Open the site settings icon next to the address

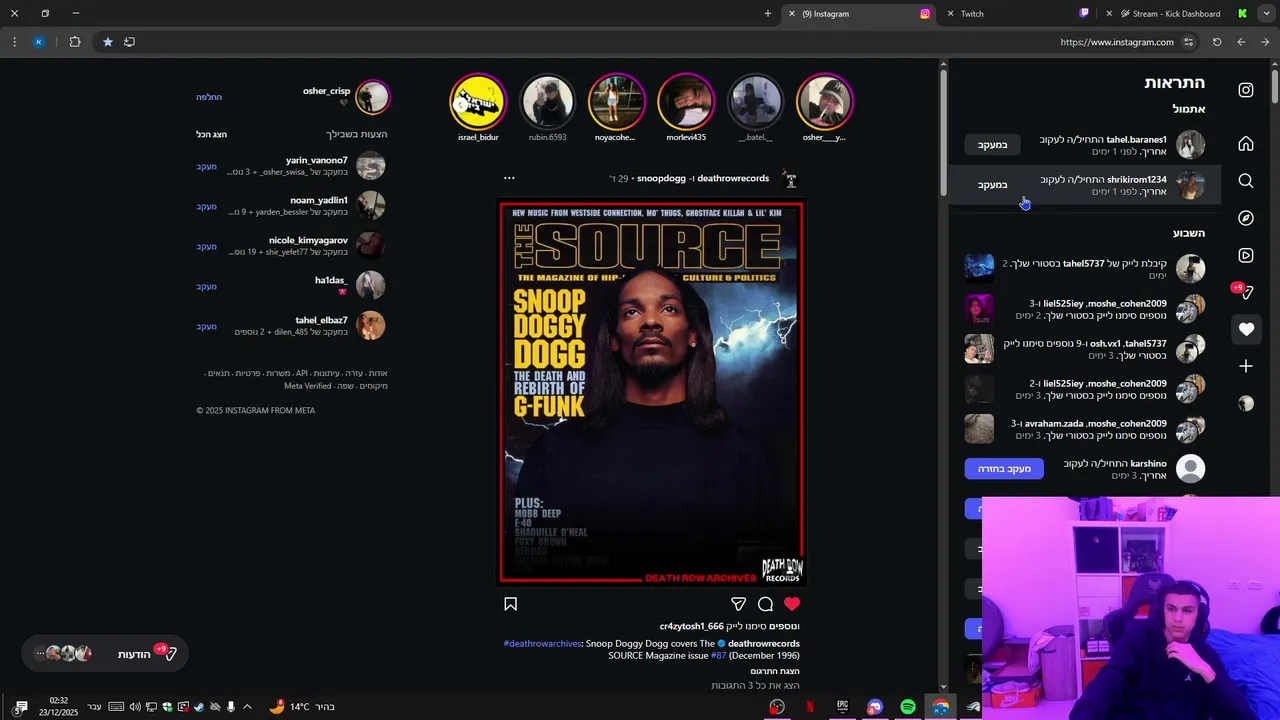click(x=1188, y=42)
